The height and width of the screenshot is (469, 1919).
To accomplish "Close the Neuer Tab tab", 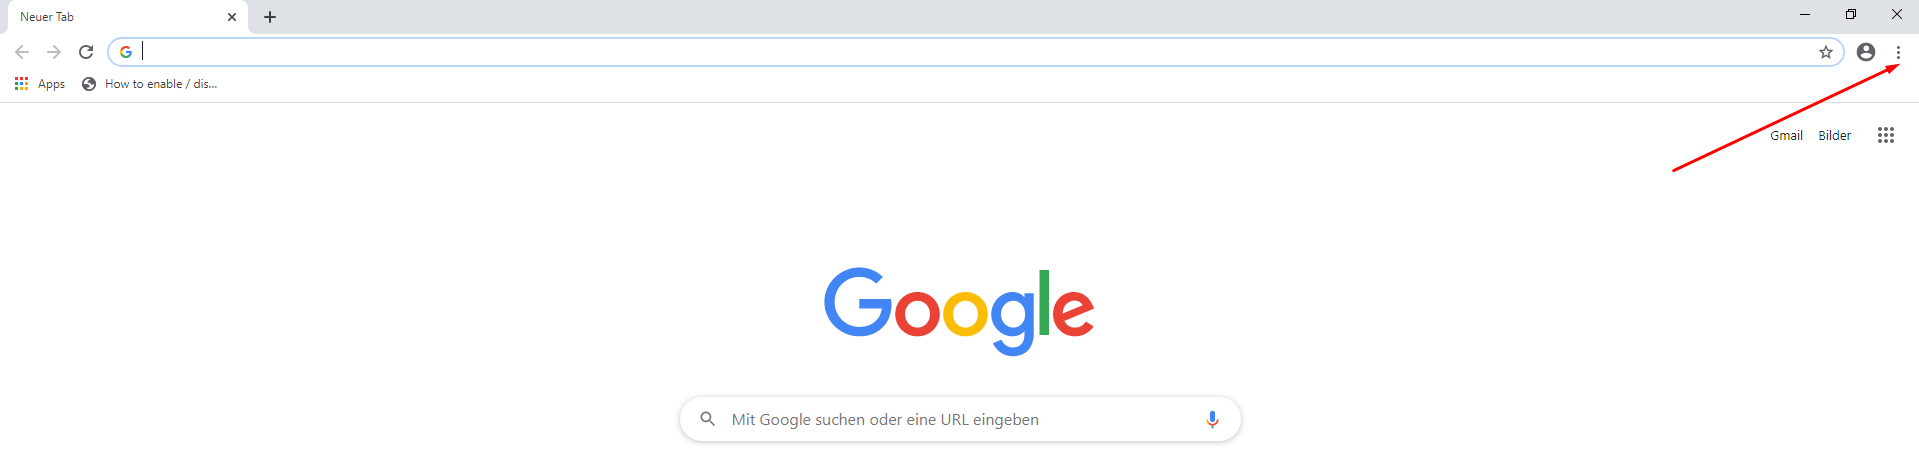I will pos(232,17).
